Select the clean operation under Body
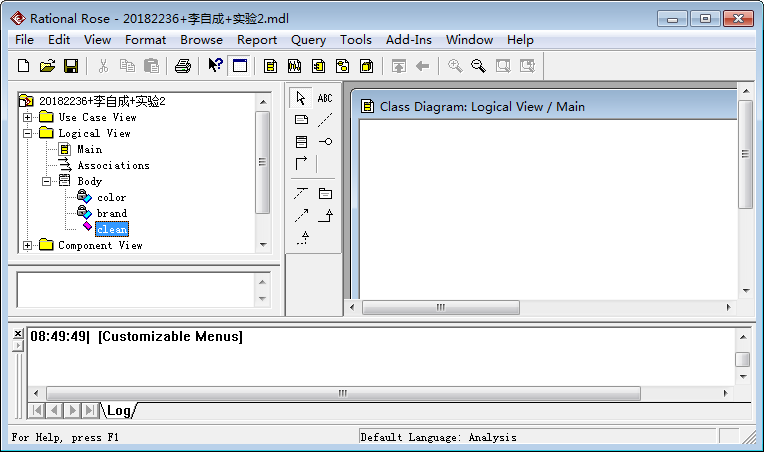The width and height of the screenshot is (764, 452). coord(112,229)
